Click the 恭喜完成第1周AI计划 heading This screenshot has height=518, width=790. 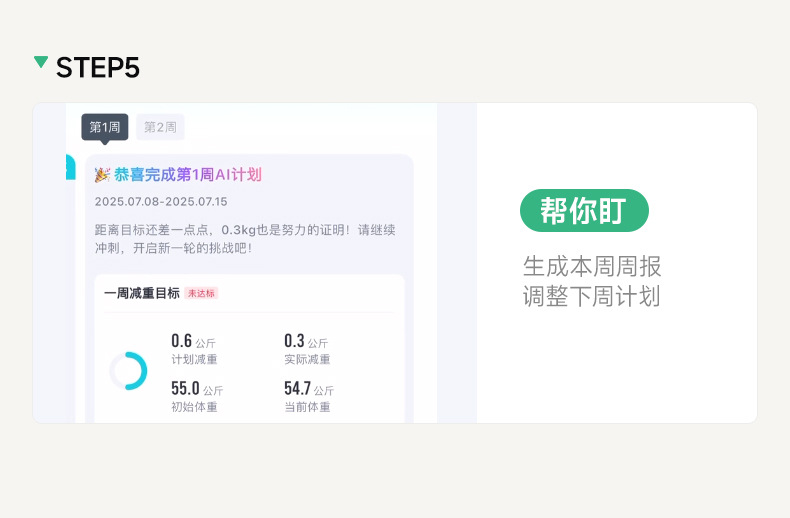(188, 175)
